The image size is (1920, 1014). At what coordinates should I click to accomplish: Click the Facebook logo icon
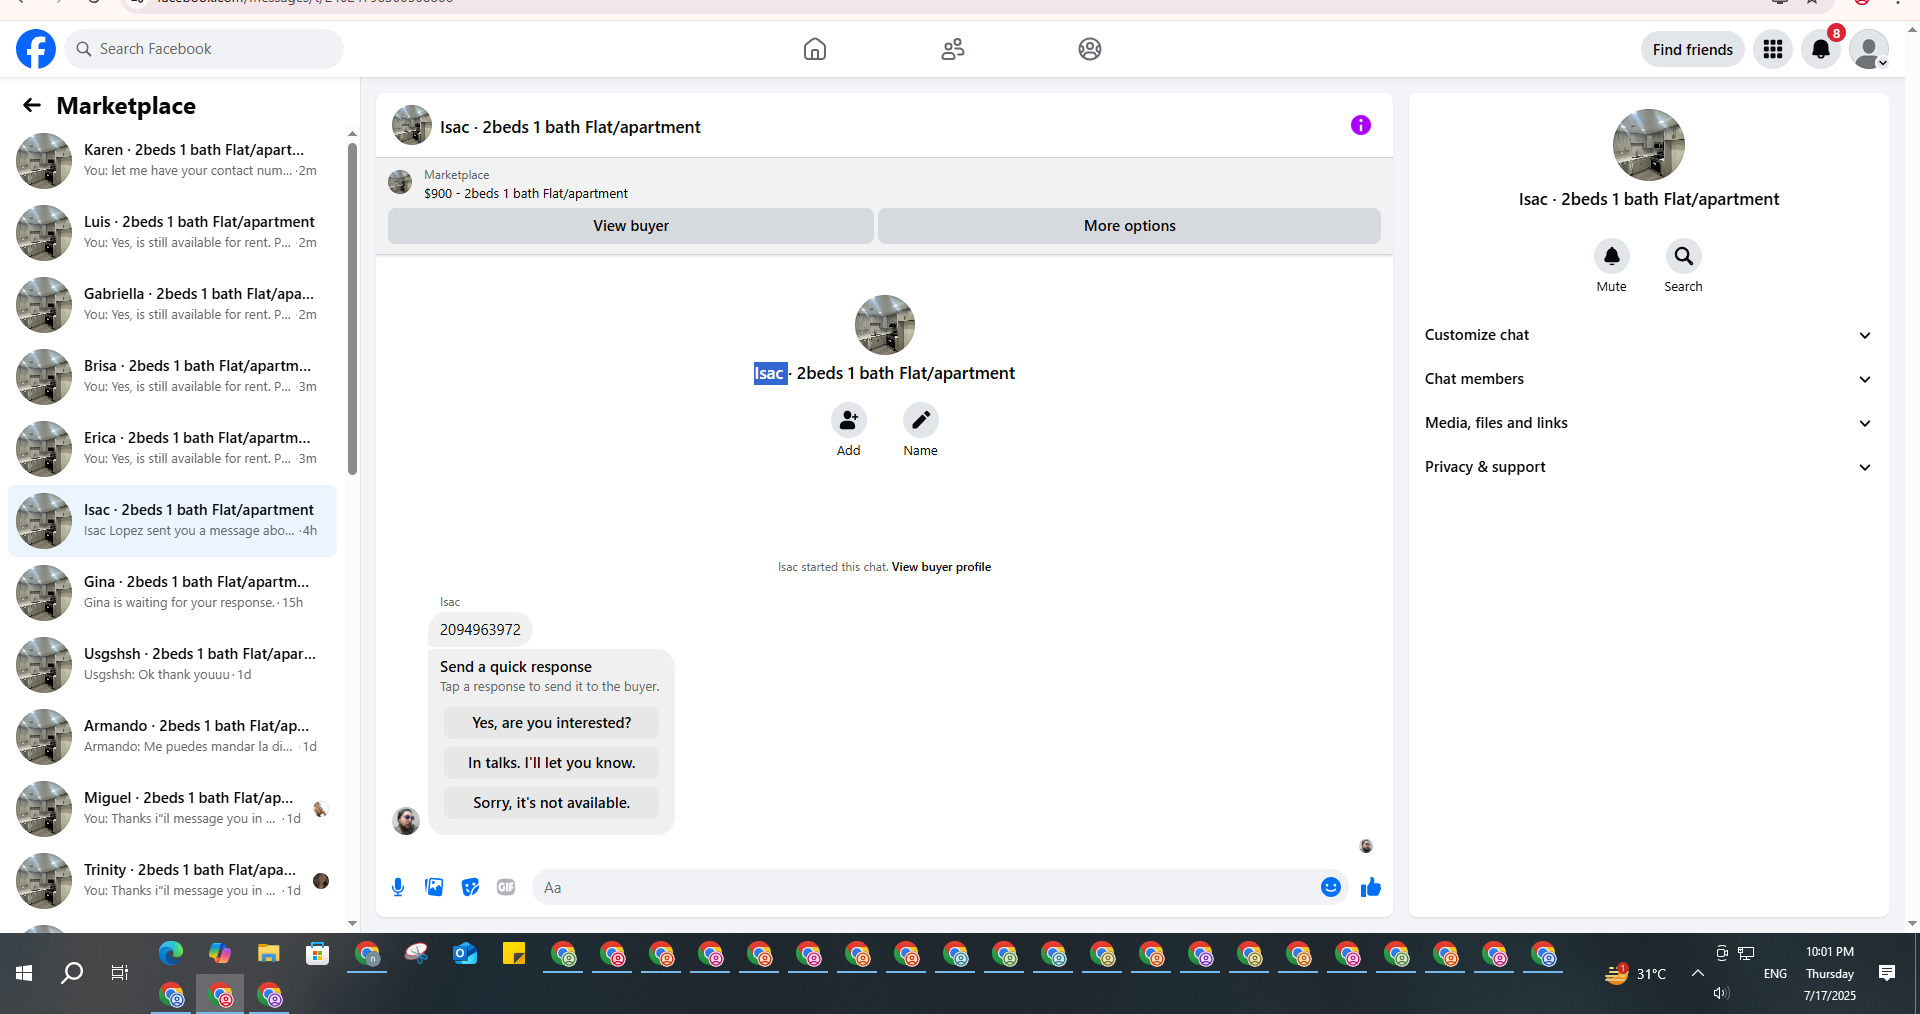(x=36, y=49)
